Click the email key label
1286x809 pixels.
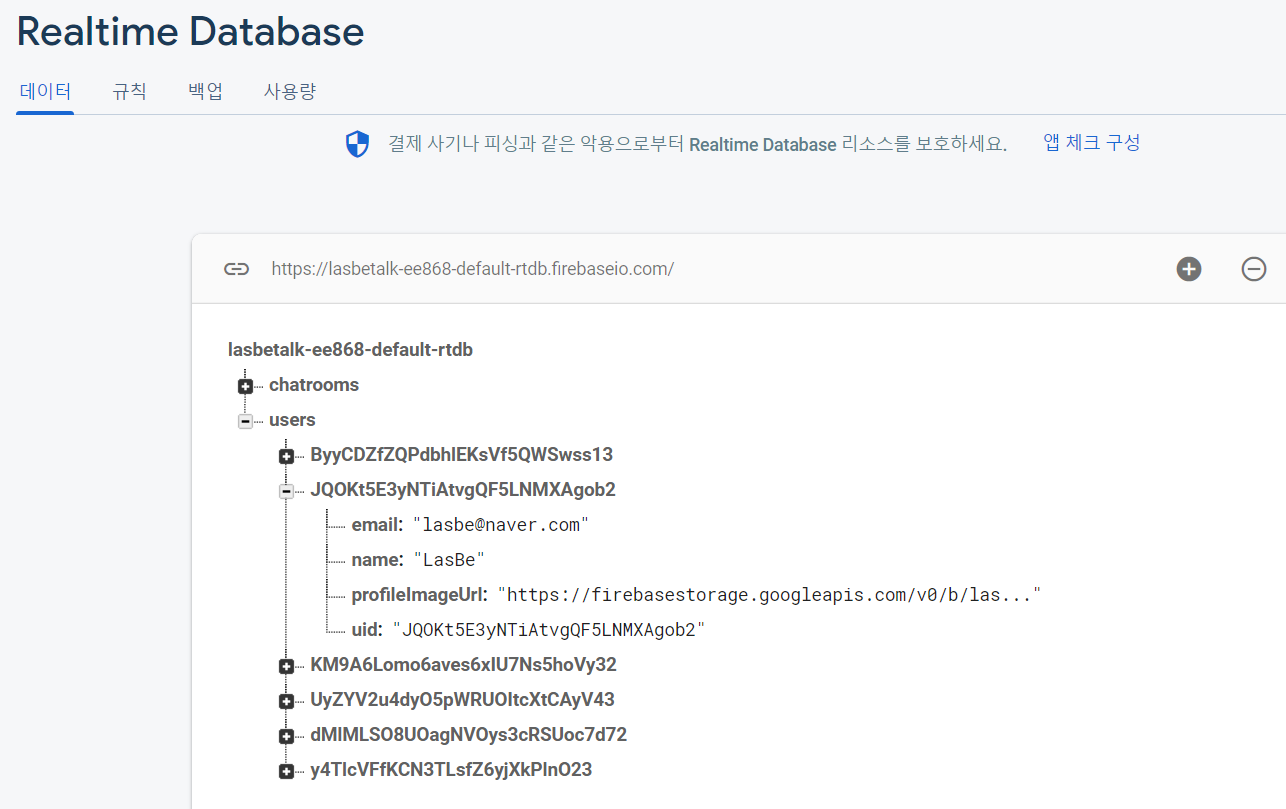point(377,525)
